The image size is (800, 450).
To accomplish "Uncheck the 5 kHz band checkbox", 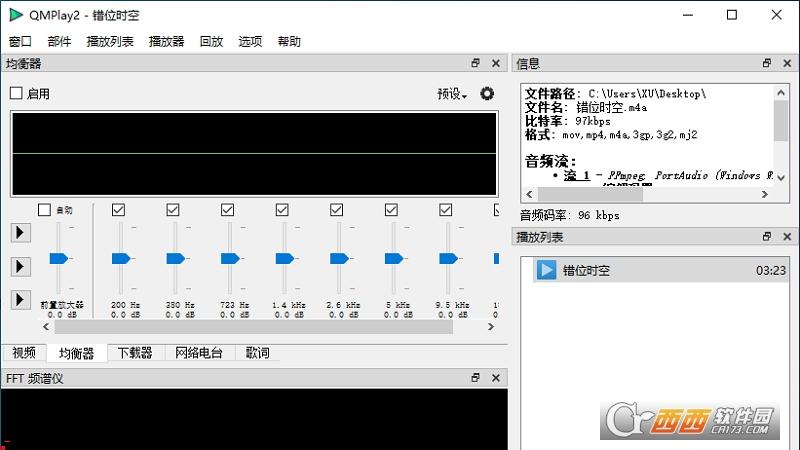I will pyautogui.click(x=391, y=210).
